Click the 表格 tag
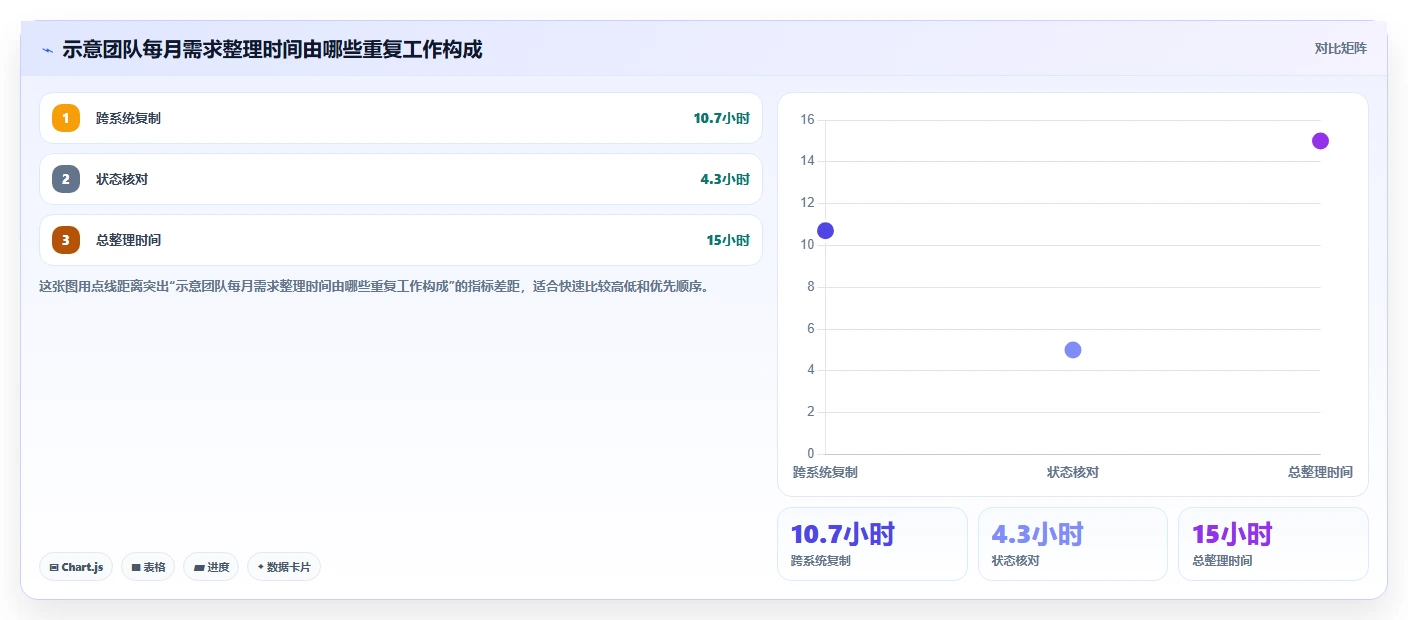The width and height of the screenshot is (1408, 620). click(148, 567)
